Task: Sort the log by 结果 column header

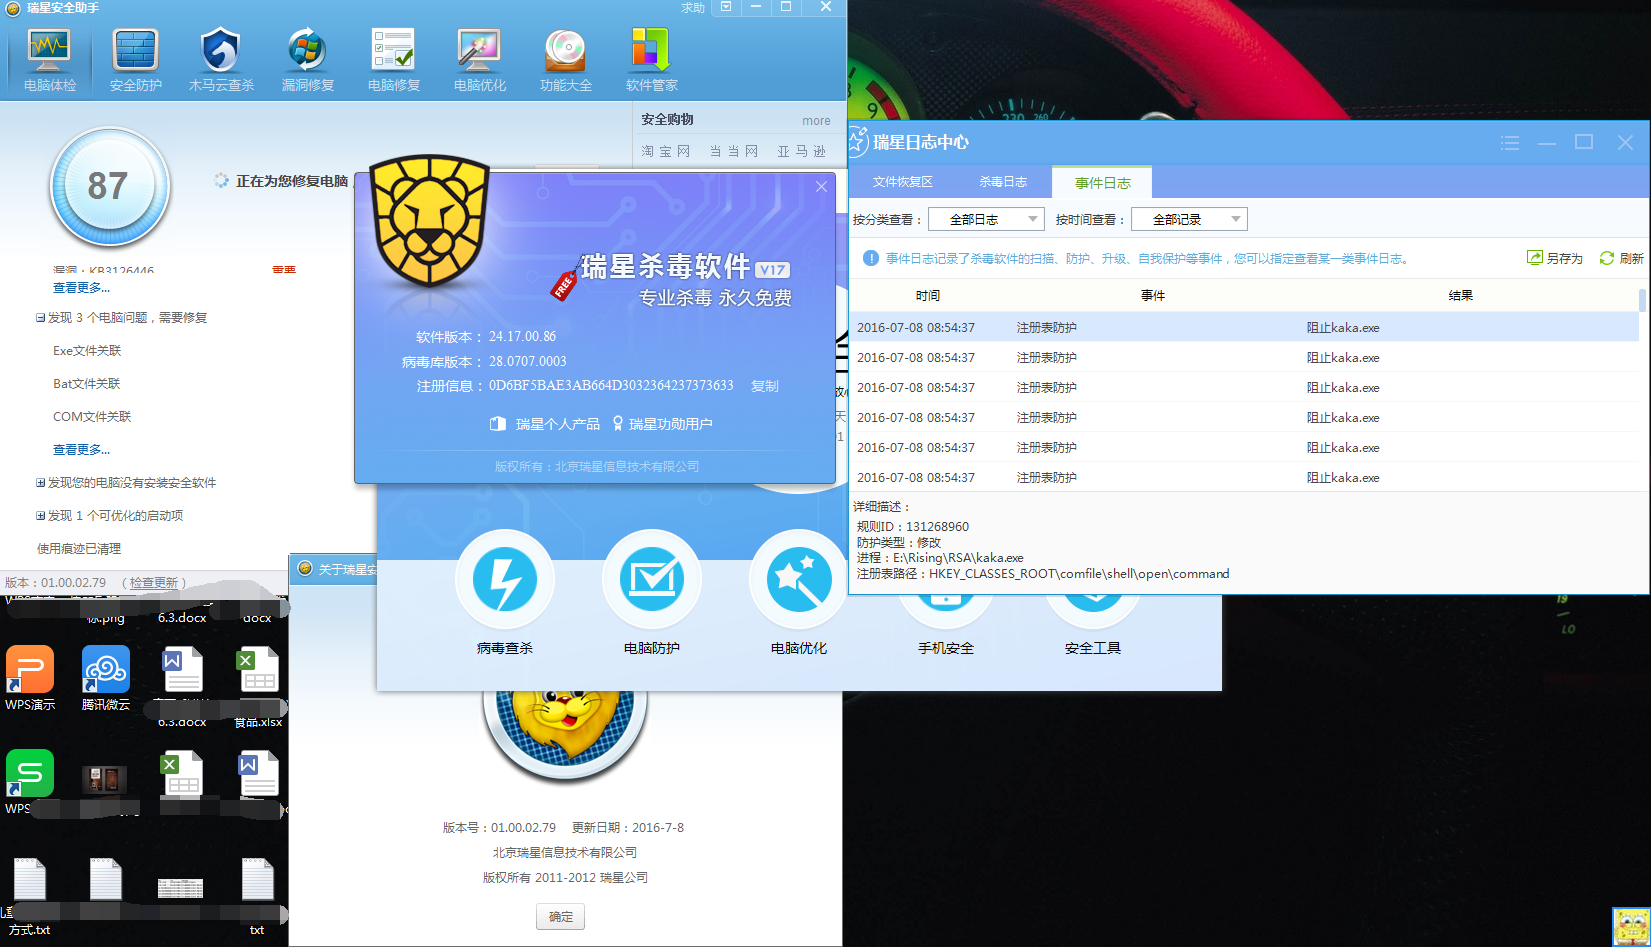Action: (1460, 296)
